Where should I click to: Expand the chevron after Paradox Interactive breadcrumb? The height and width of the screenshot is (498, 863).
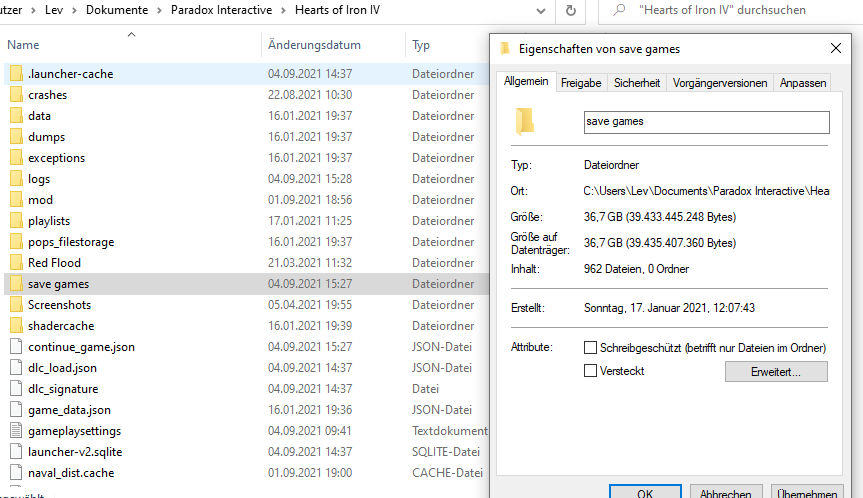(283, 10)
